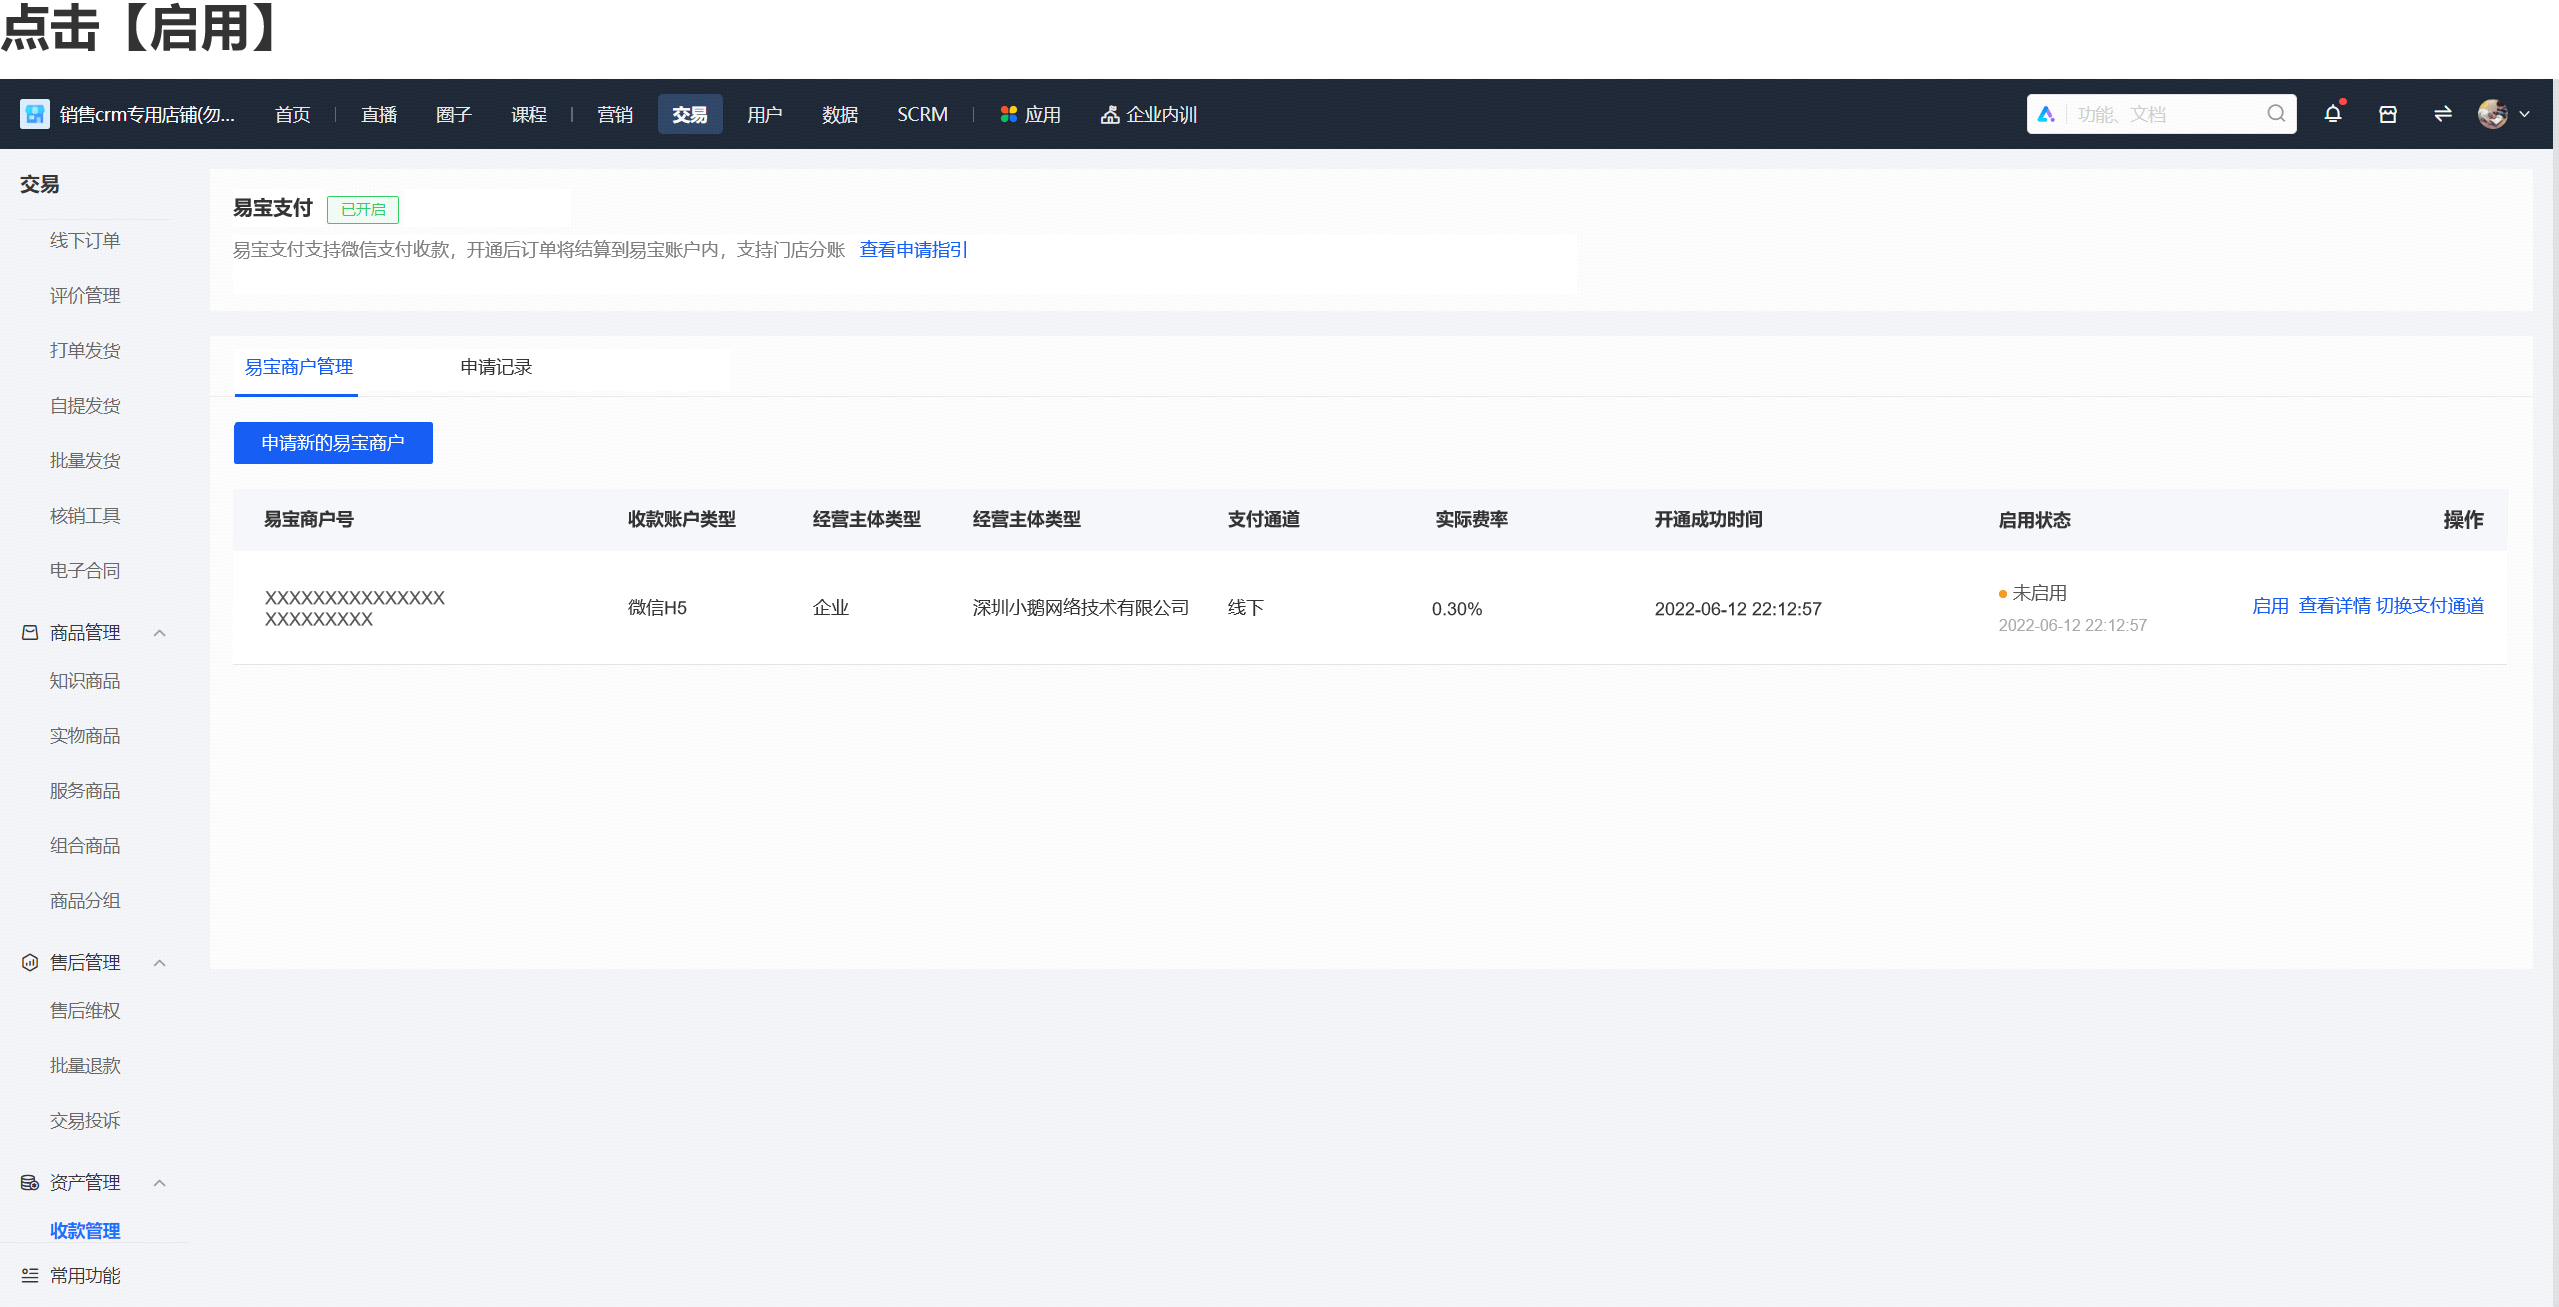Viewport: 2559px width, 1307px height.
Task: Click the 售后管理 section icon
Action: click(30, 962)
